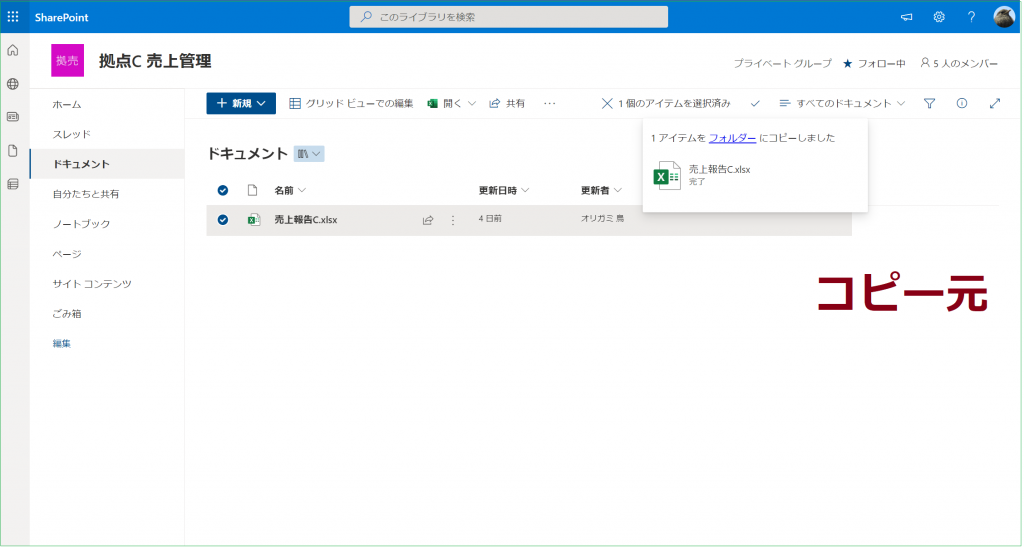Expand the 新規 dropdown button
The image size is (1024, 548).
[x=241, y=103]
